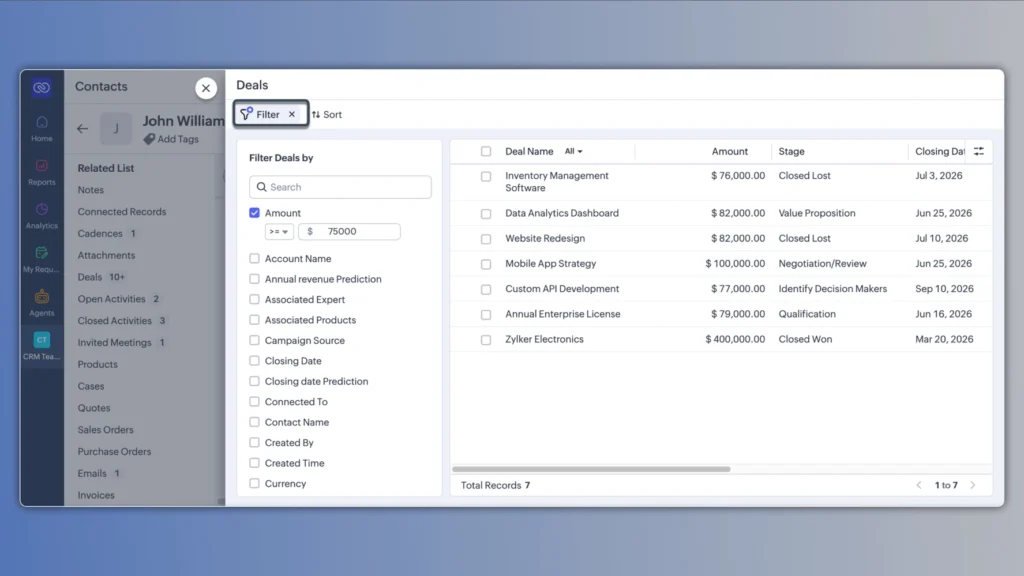Viewport: 1024px width, 576px height.
Task: Click the Negotiation/Review stage cell
Action: 822,264
